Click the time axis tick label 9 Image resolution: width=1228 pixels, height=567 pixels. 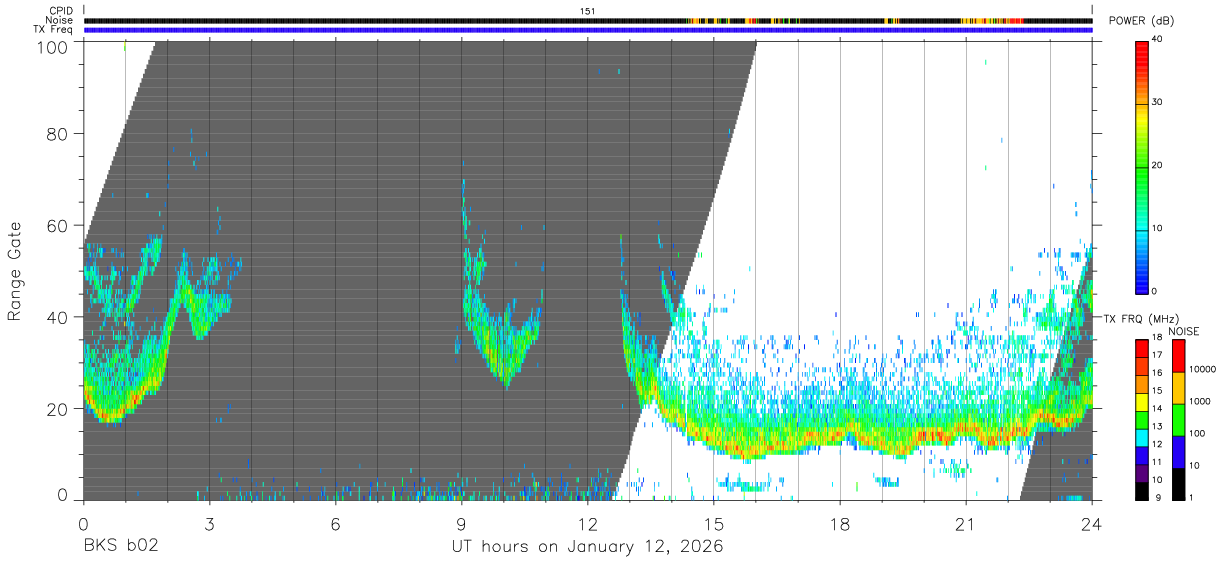(462, 524)
